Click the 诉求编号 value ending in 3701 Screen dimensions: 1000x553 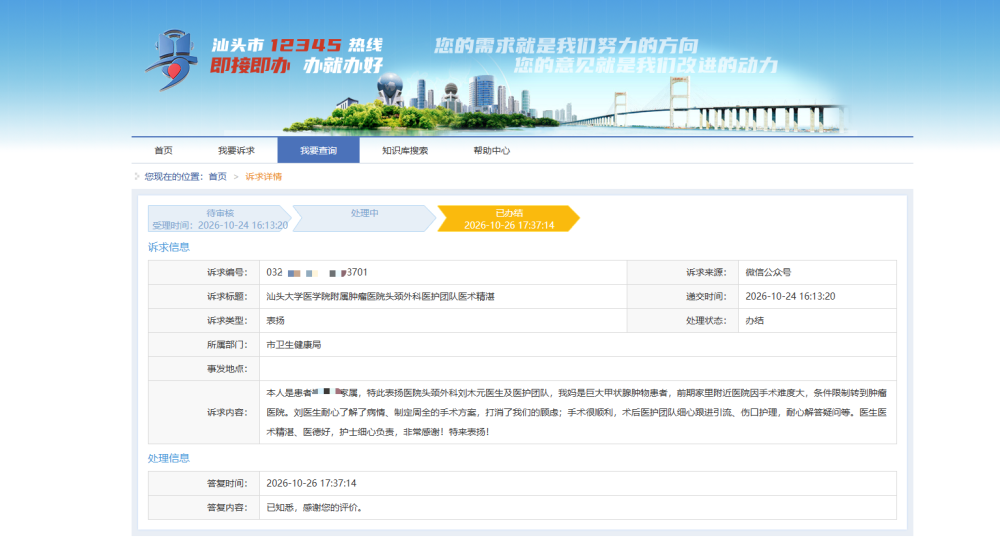pyautogui.click(x=317, y=272)
